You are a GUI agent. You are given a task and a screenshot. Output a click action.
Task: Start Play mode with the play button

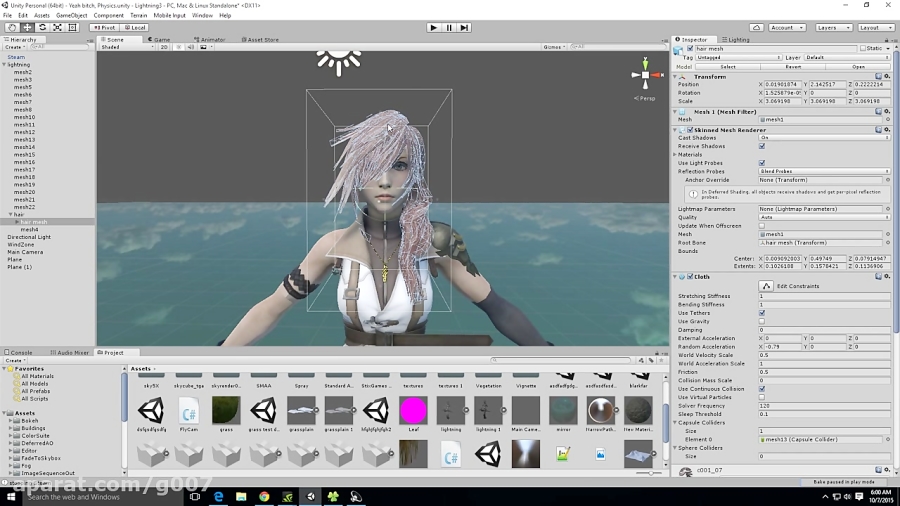click(433, 28)
